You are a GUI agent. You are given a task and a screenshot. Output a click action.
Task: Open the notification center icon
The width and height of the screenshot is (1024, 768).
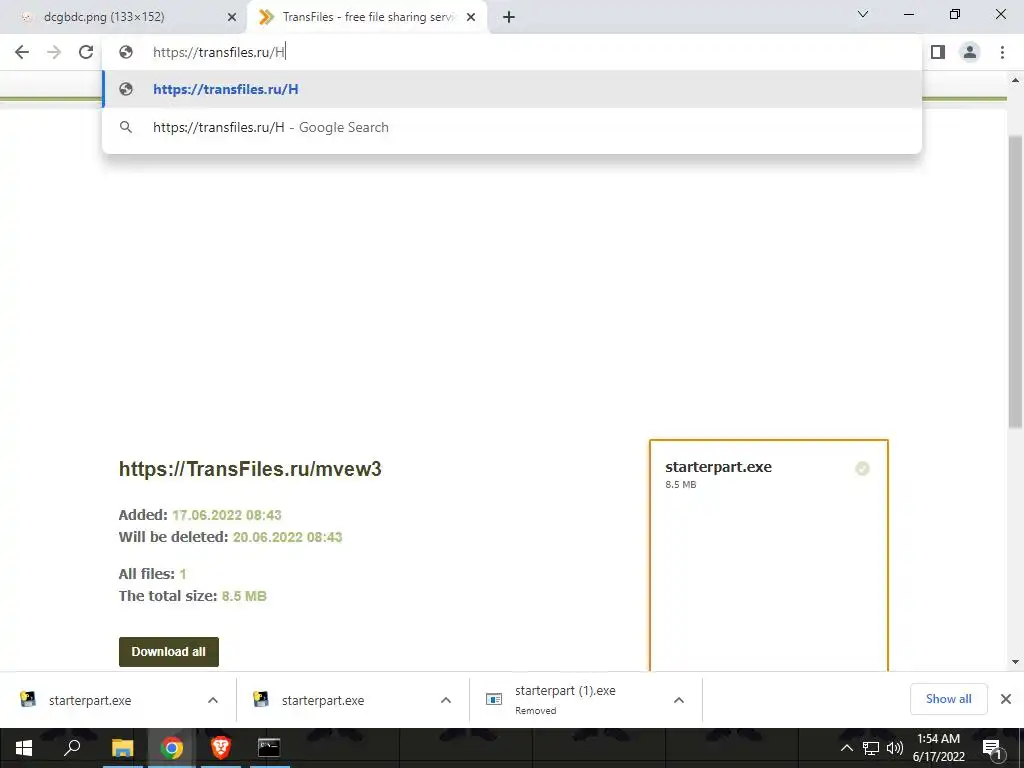point(992,748)
